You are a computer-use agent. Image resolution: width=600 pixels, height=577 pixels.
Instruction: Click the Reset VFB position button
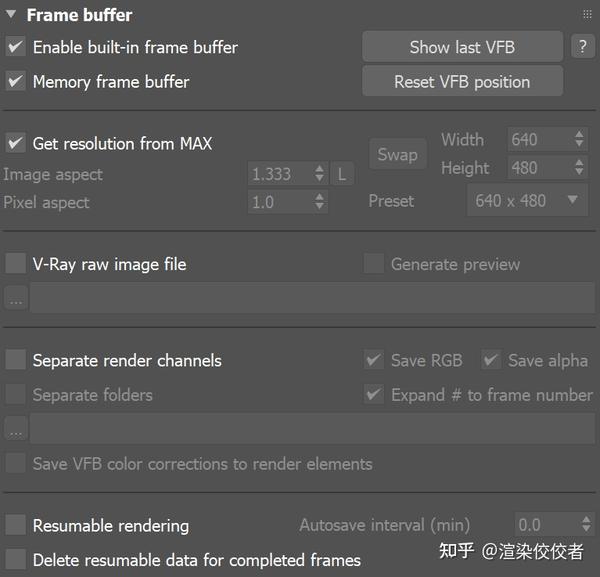point(462,82)
